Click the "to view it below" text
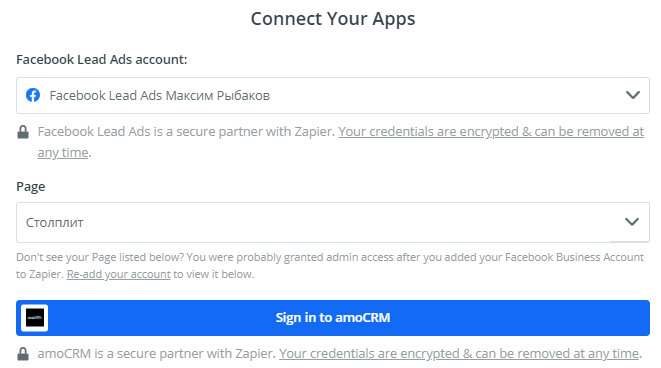Screen dimensions: 661x368 coord(214,274)
